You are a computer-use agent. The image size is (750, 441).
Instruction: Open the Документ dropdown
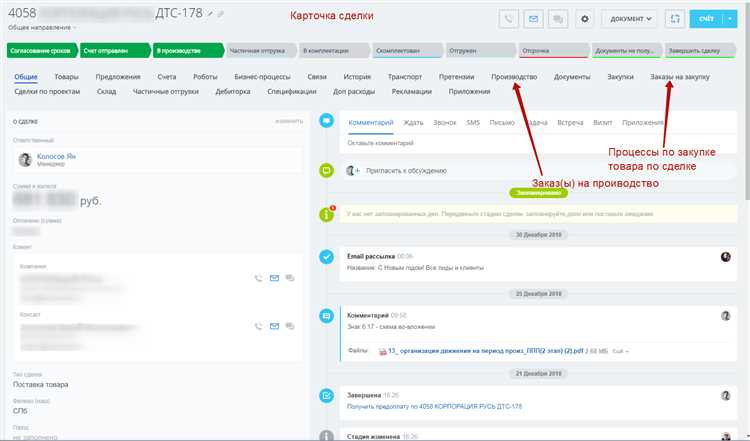click(629, 19)
